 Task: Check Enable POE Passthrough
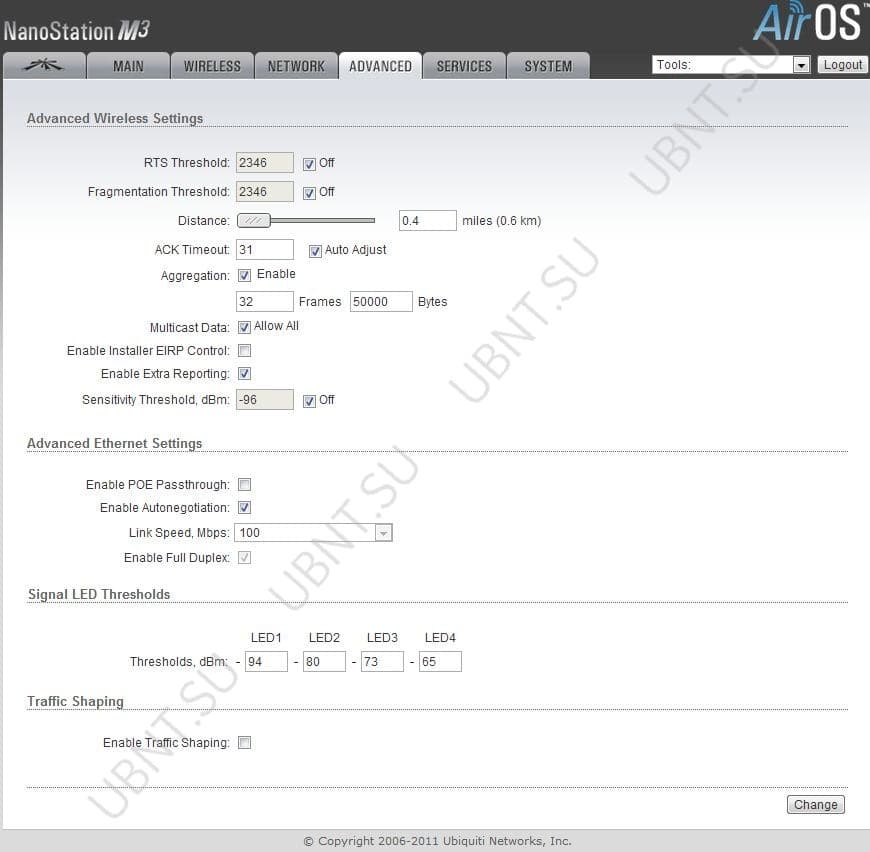click(x=244, y=485)
